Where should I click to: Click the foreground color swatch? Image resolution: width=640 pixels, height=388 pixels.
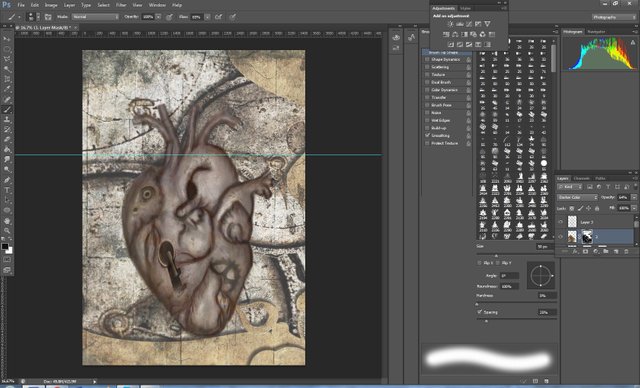pyautogui.click(x=5, y=246)
